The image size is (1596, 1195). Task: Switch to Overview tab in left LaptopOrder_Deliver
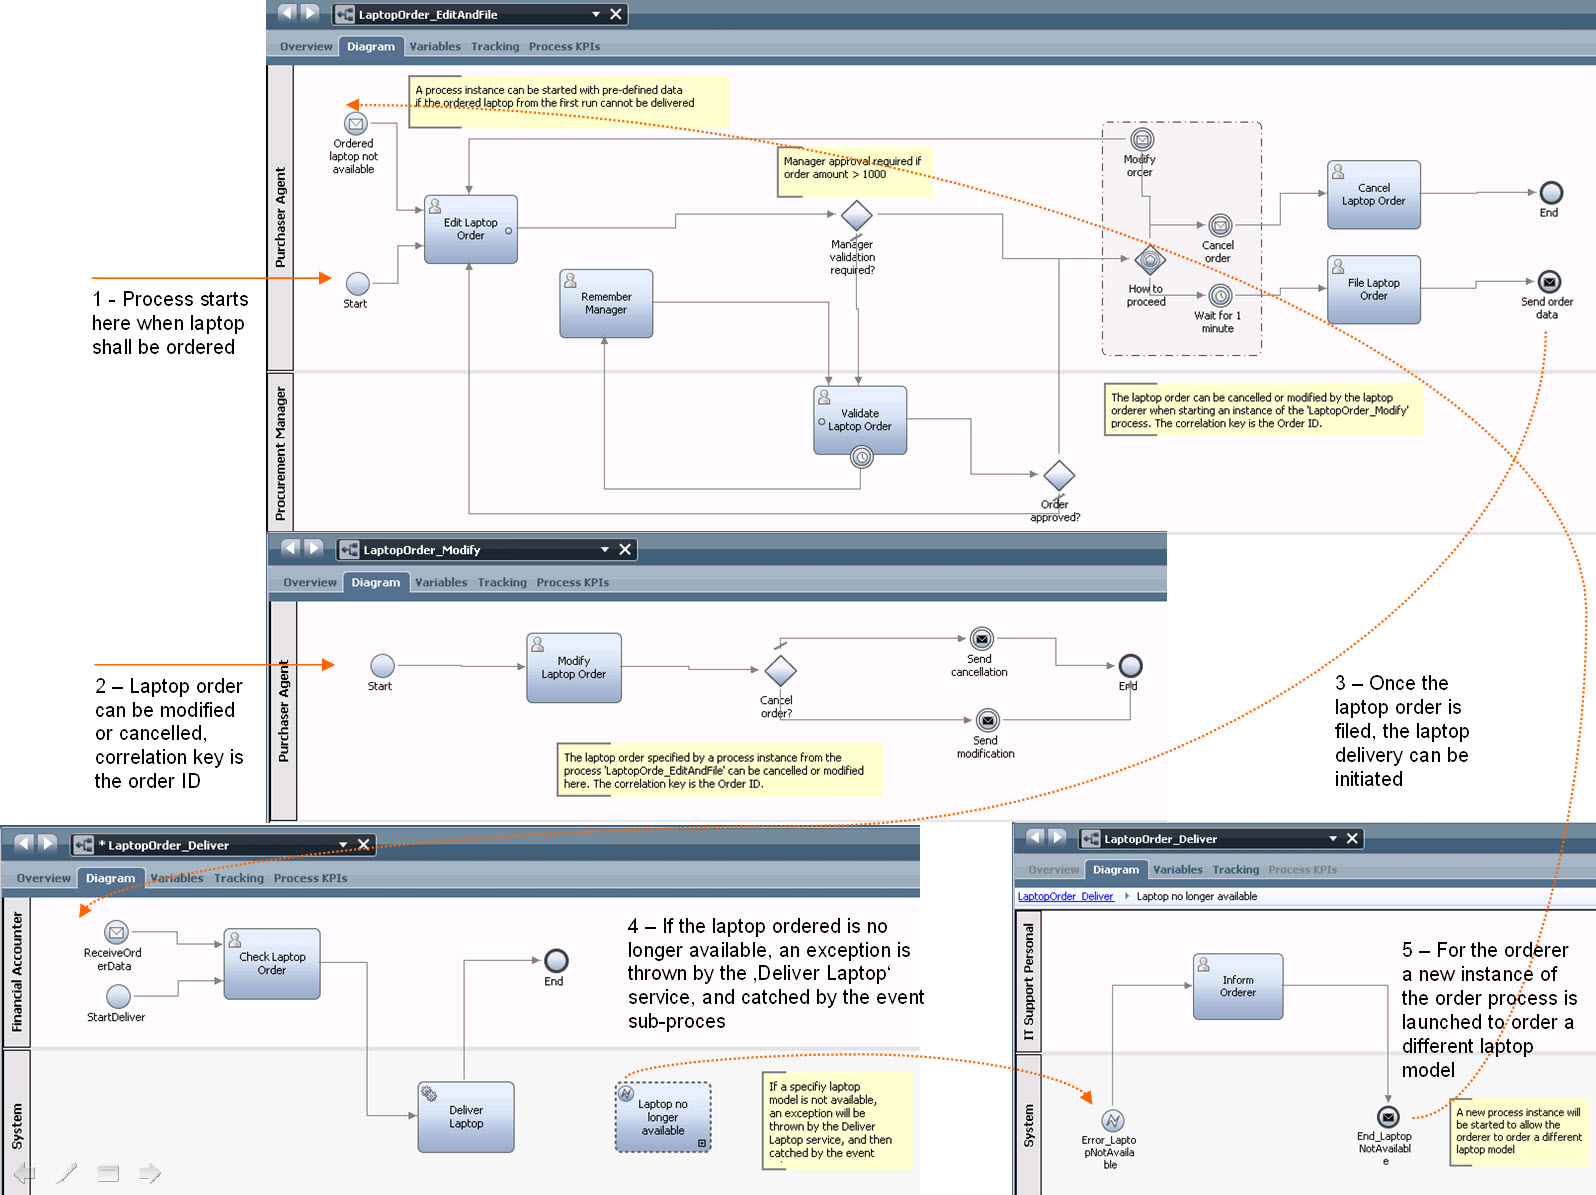[x=44, y=878]
